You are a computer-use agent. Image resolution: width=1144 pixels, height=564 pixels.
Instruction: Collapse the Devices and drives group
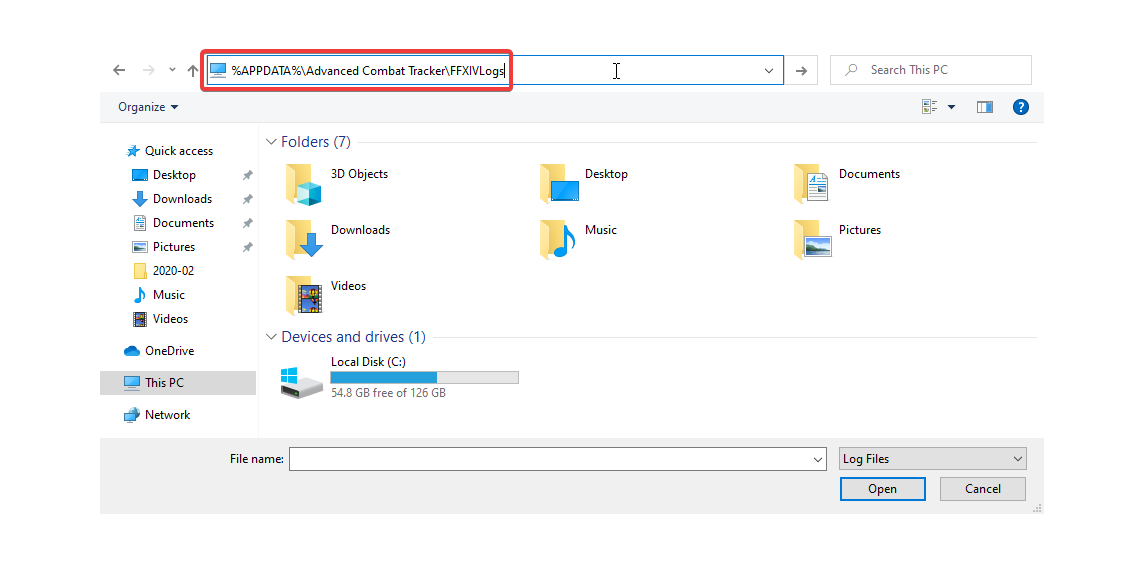pyautogui.click(x=271, y=336)
